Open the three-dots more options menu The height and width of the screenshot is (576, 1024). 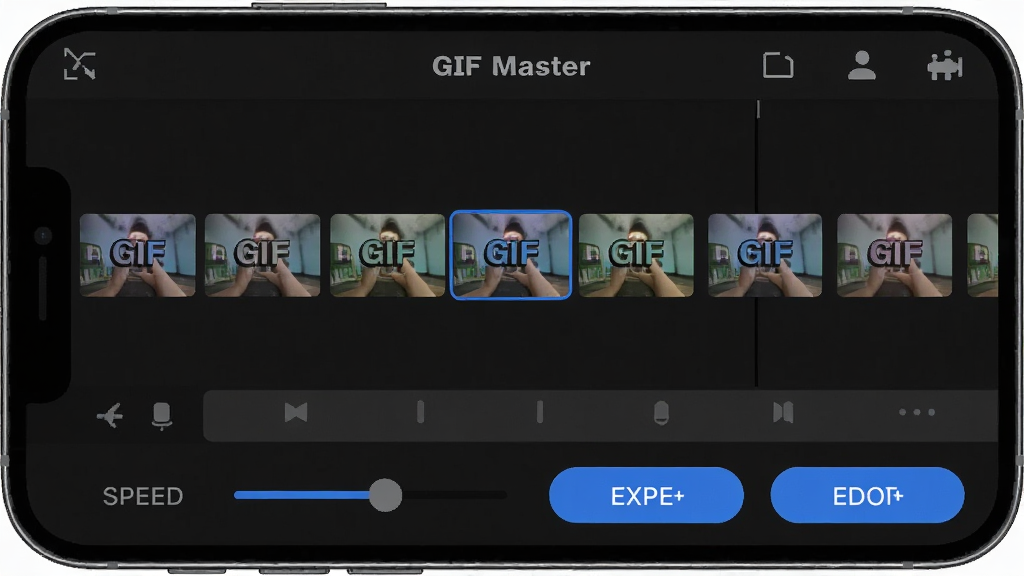point(917,412)
